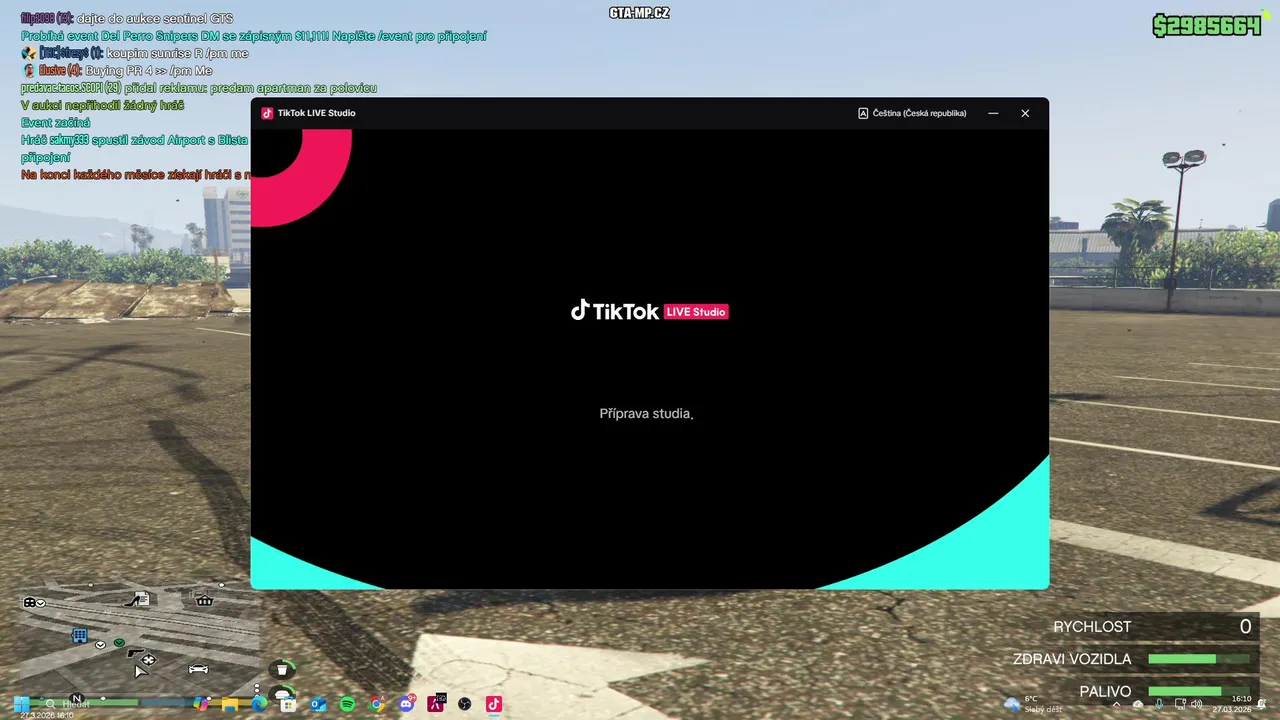
Task: Expand the hidden system tray icons
Action: [x=1116, y=704]
